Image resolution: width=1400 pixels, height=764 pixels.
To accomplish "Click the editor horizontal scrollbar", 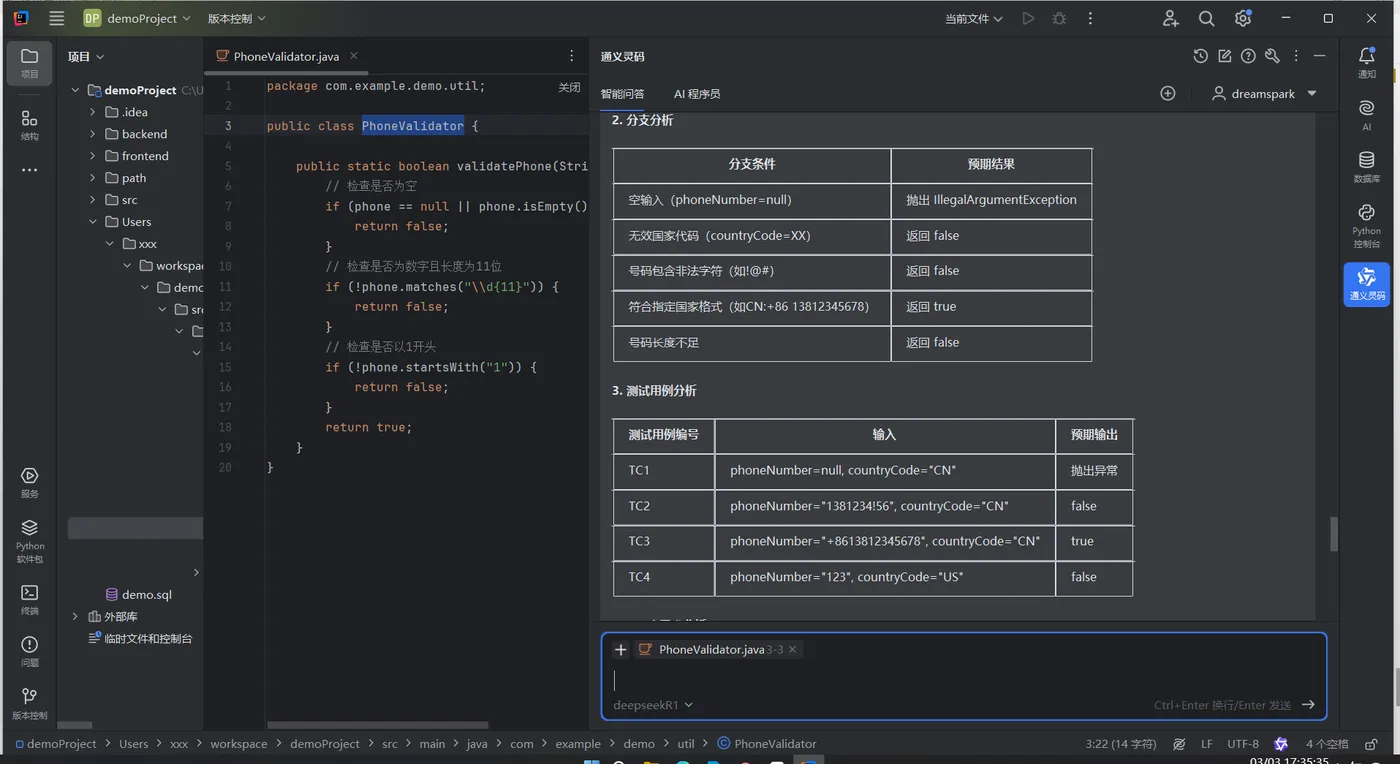I will pos(378,725).
